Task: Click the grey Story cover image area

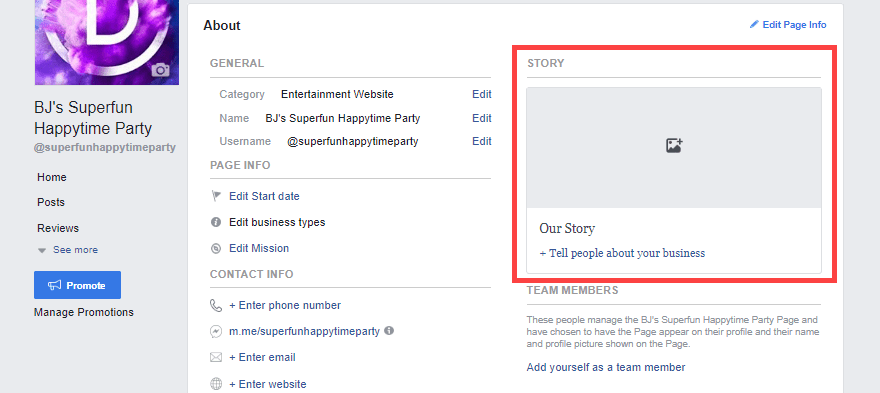Action: (674, 148)
